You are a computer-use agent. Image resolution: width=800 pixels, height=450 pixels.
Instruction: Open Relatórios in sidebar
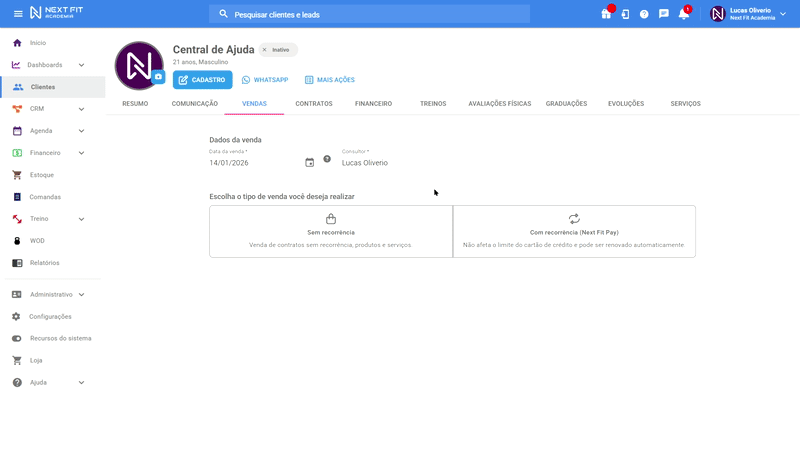44,263
